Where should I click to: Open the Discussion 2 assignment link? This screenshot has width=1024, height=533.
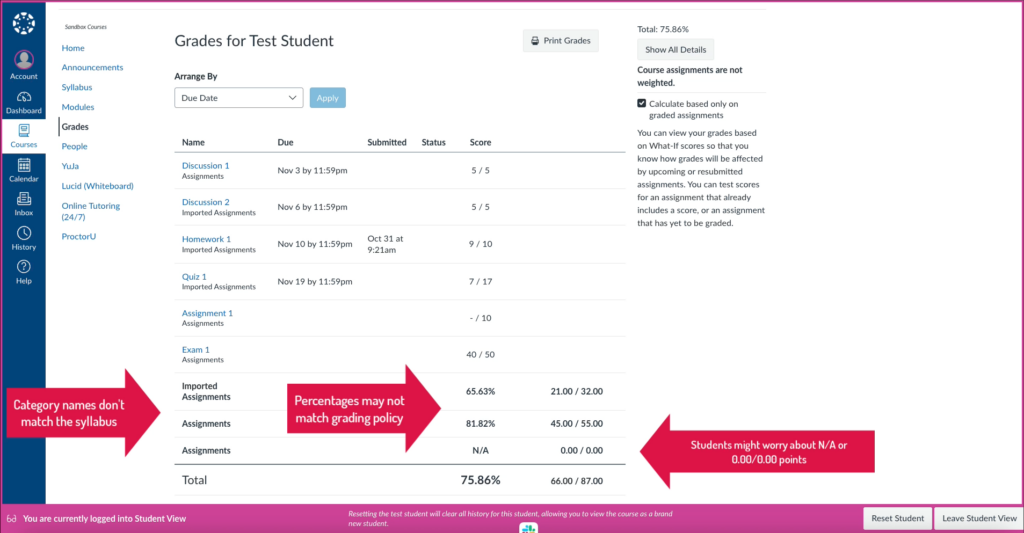(x=206, y=202)
